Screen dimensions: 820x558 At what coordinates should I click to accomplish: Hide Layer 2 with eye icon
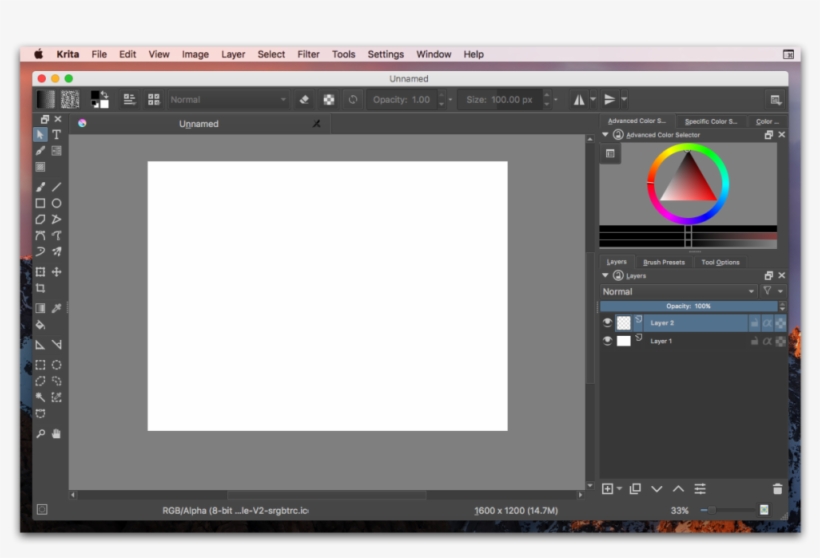[x=607, y=323]
